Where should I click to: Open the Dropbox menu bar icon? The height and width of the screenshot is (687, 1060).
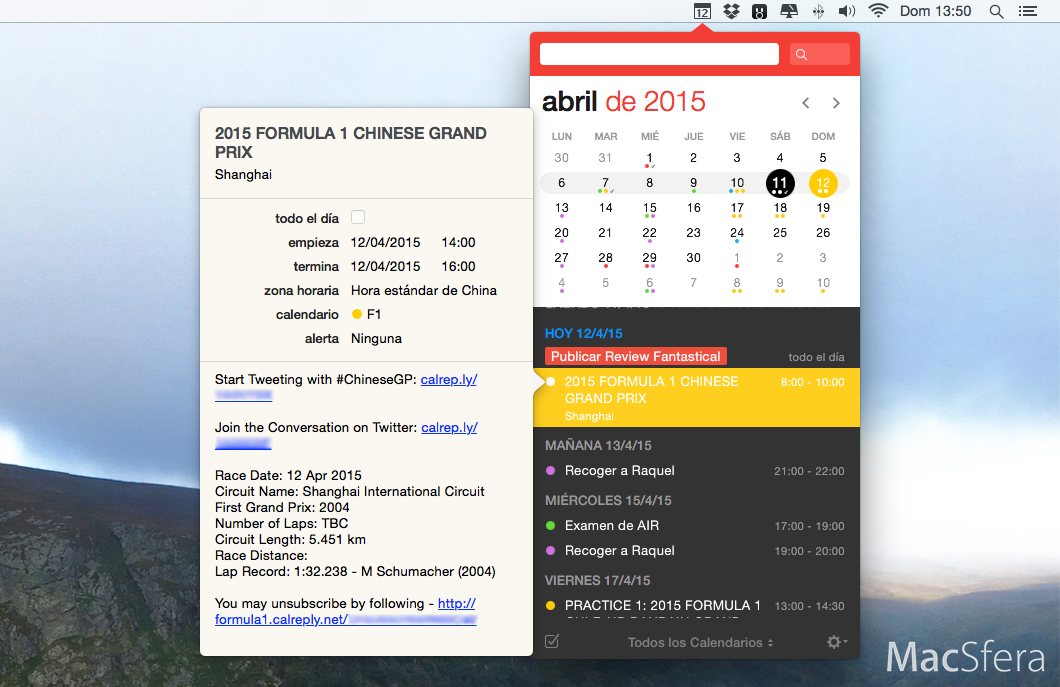tap(731, 11)
